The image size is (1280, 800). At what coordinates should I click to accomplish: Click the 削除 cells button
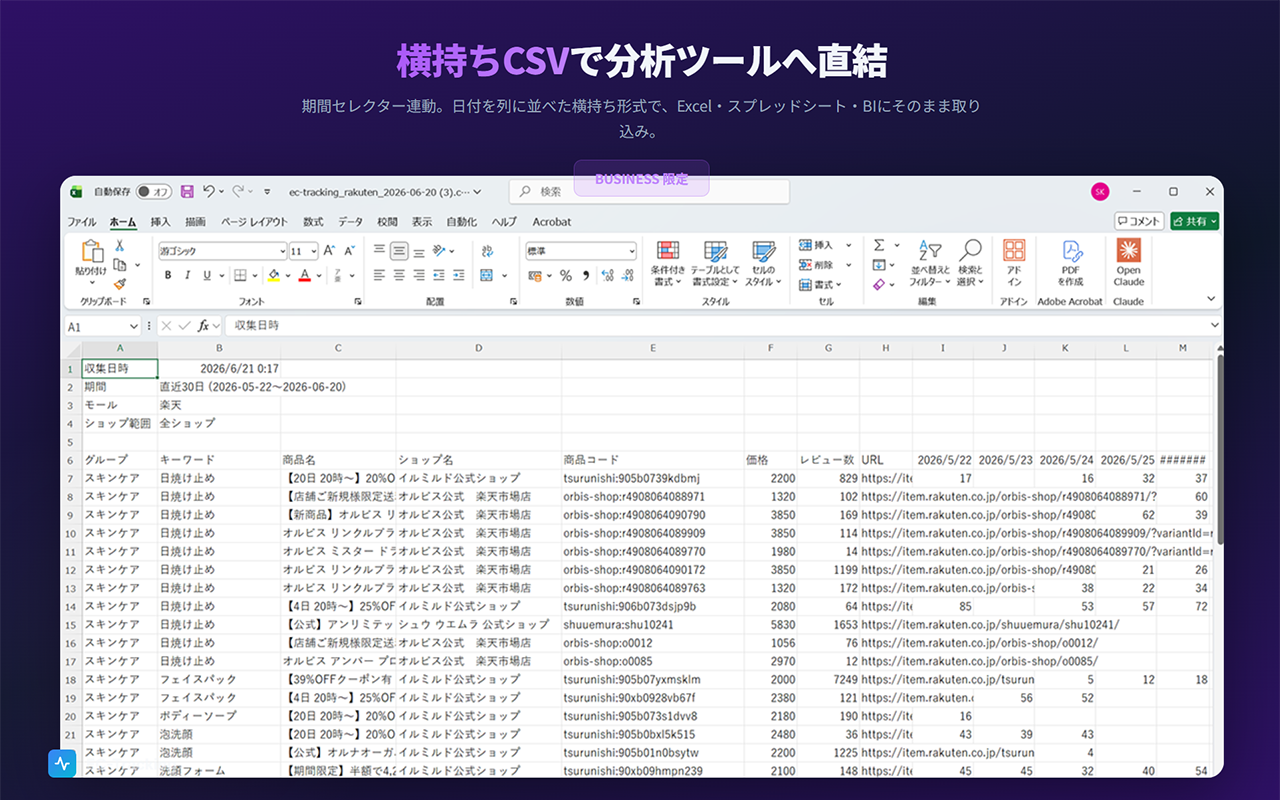(x=823, y=265)
